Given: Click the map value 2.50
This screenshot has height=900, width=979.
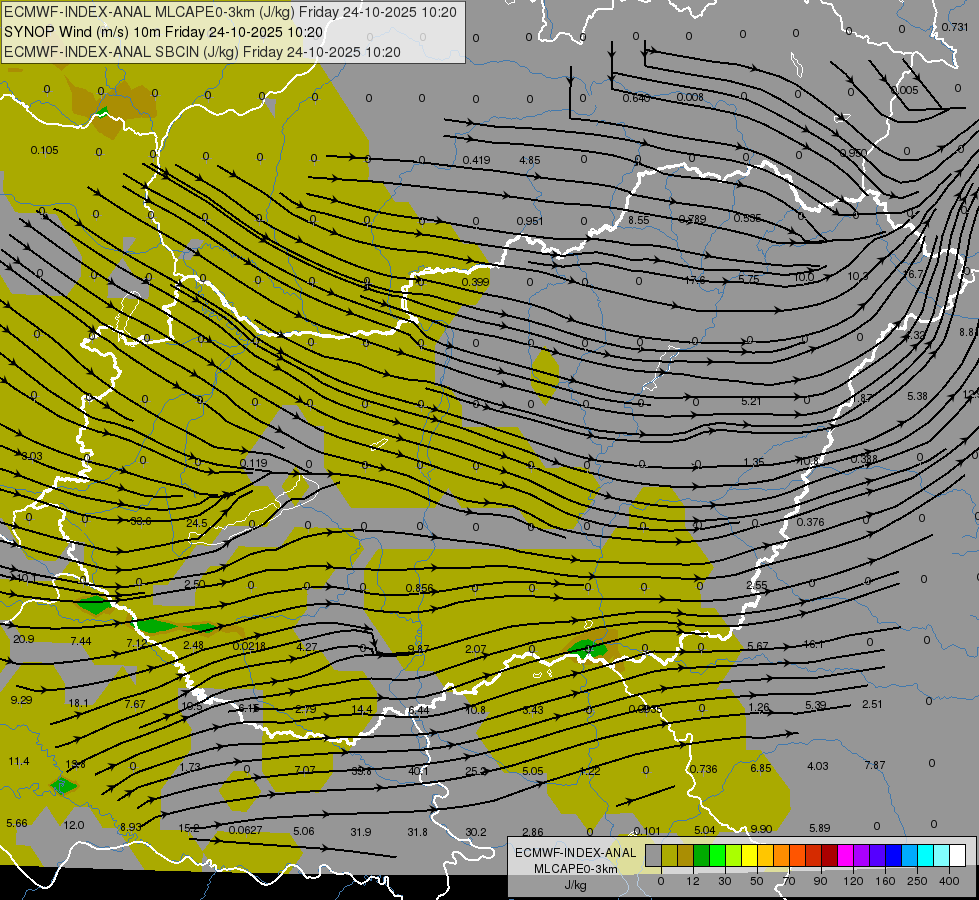Looking at the screenshot, I should click(195, 584).
